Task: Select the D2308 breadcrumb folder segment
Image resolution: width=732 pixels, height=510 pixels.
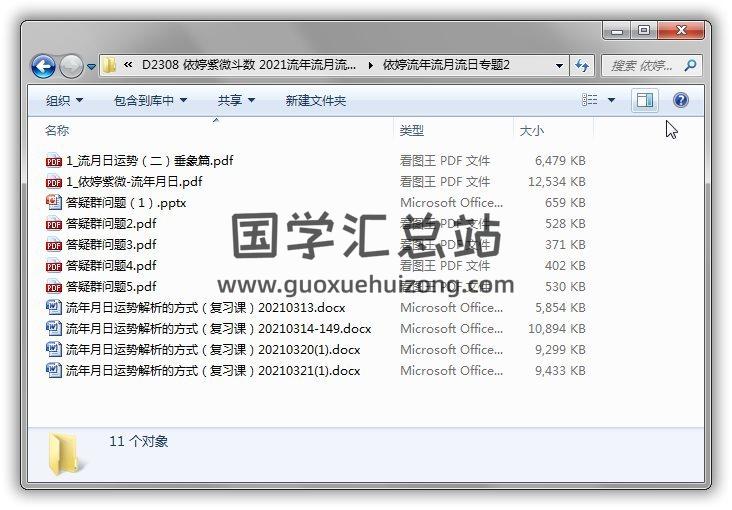Action: point(248,65)
